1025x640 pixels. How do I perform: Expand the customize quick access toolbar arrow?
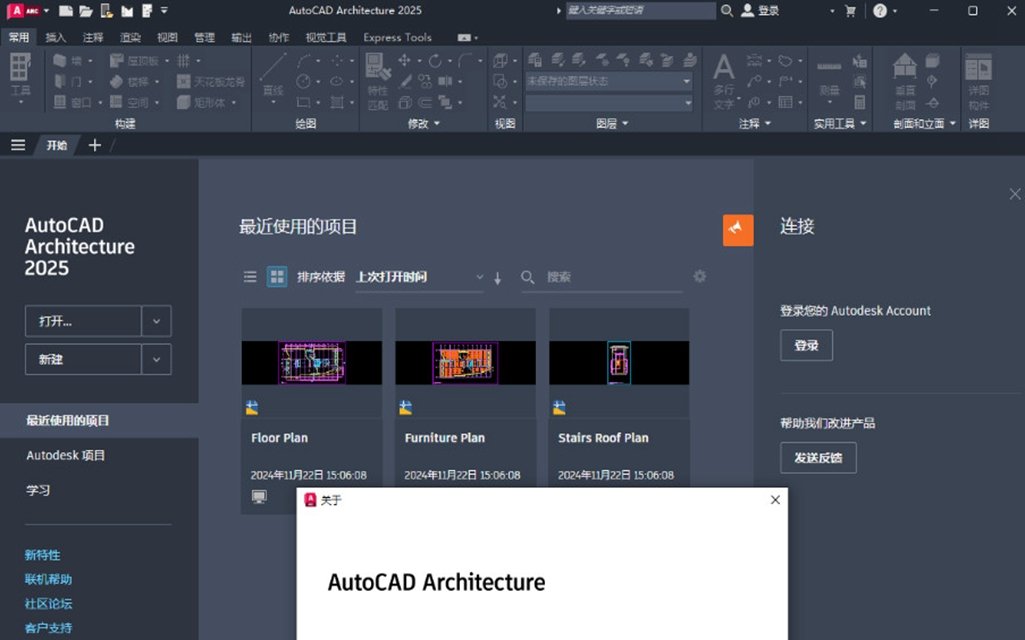pos(164,10)
